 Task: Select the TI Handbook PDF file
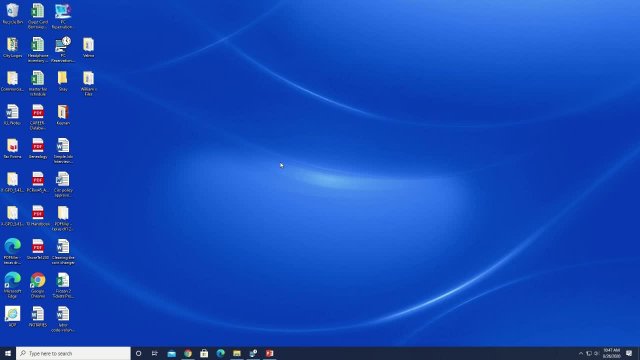[x=38, y=216]
